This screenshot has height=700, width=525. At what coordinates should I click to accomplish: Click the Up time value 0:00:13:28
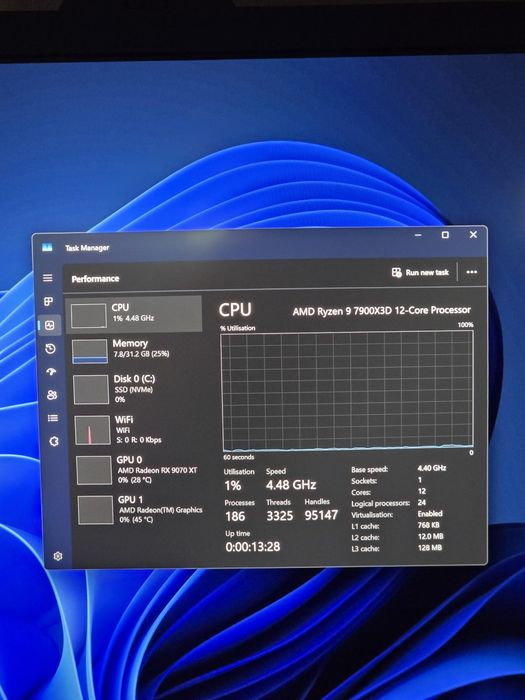coord(253,546)
